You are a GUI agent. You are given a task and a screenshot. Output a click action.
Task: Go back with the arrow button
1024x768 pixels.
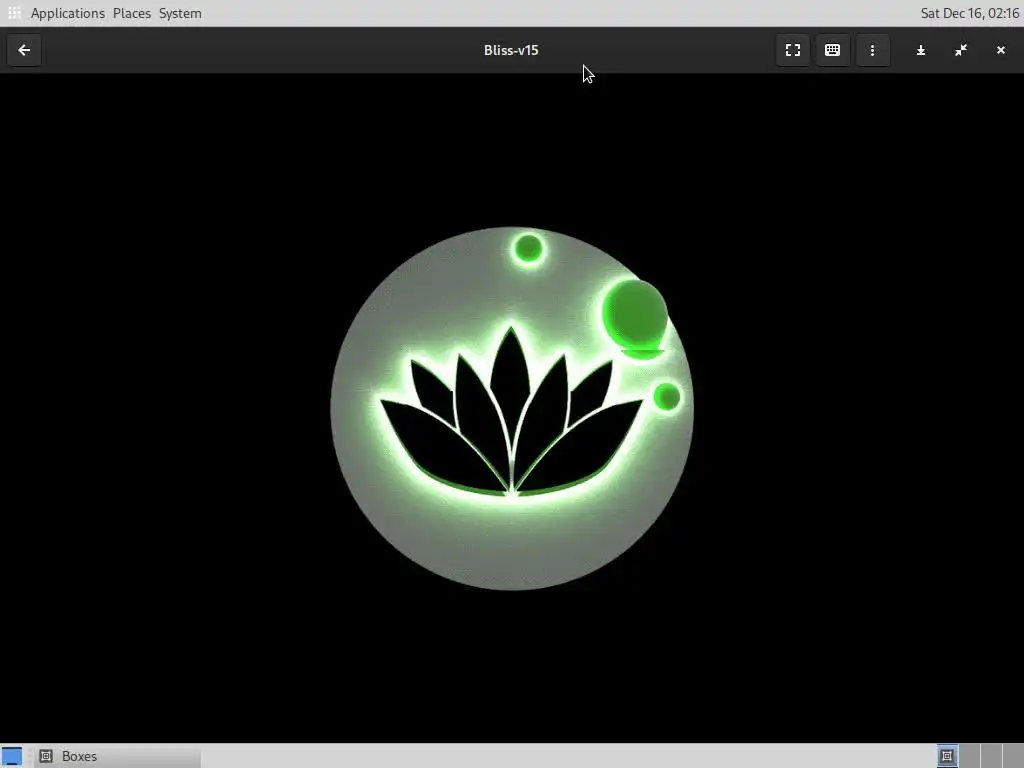point(24,50)
